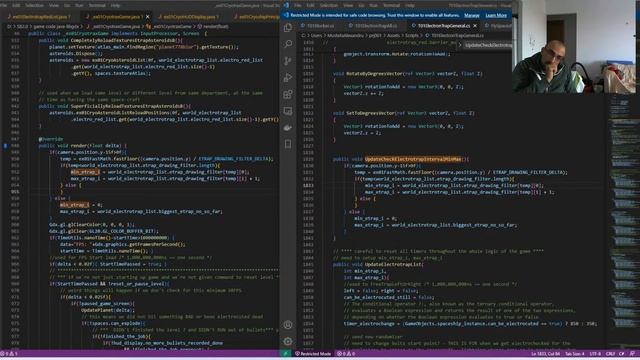Screen dimensions: 640x360
Task: Click the highlighted min_etrap_i assignment from drawing_filter
Action: click(85, 172)
